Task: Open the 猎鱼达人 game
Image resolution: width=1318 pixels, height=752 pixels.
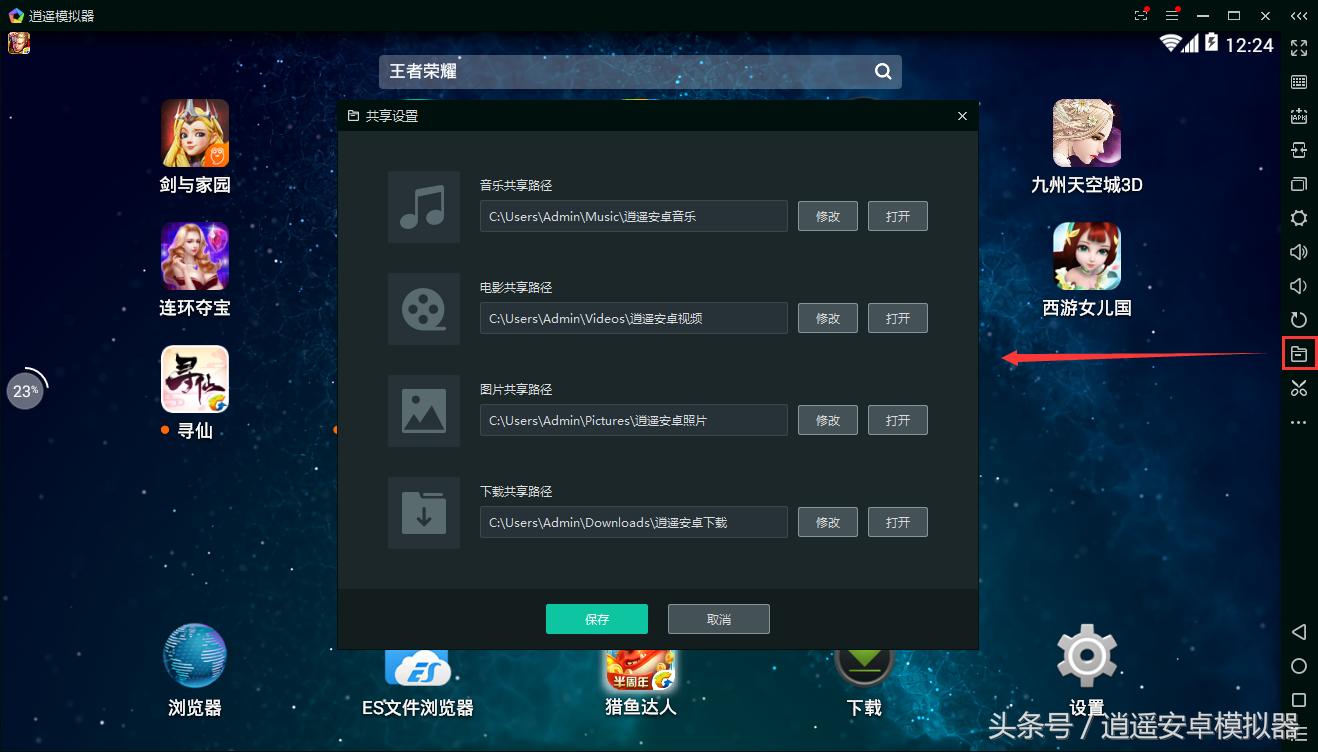Action: coord(640,670)
